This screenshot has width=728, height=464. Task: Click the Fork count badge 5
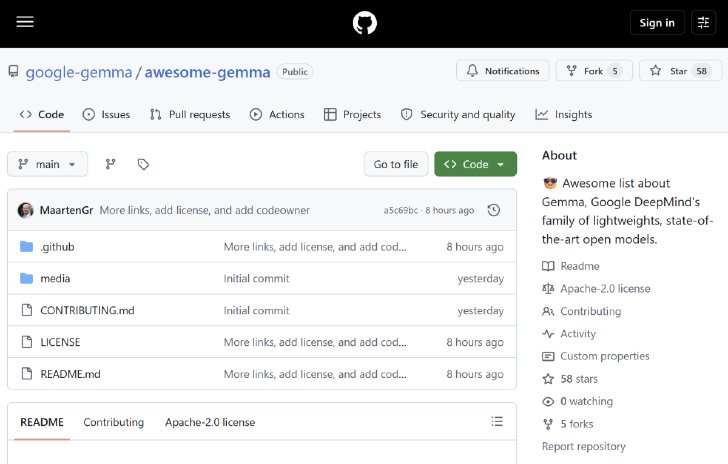pos(615,71)
